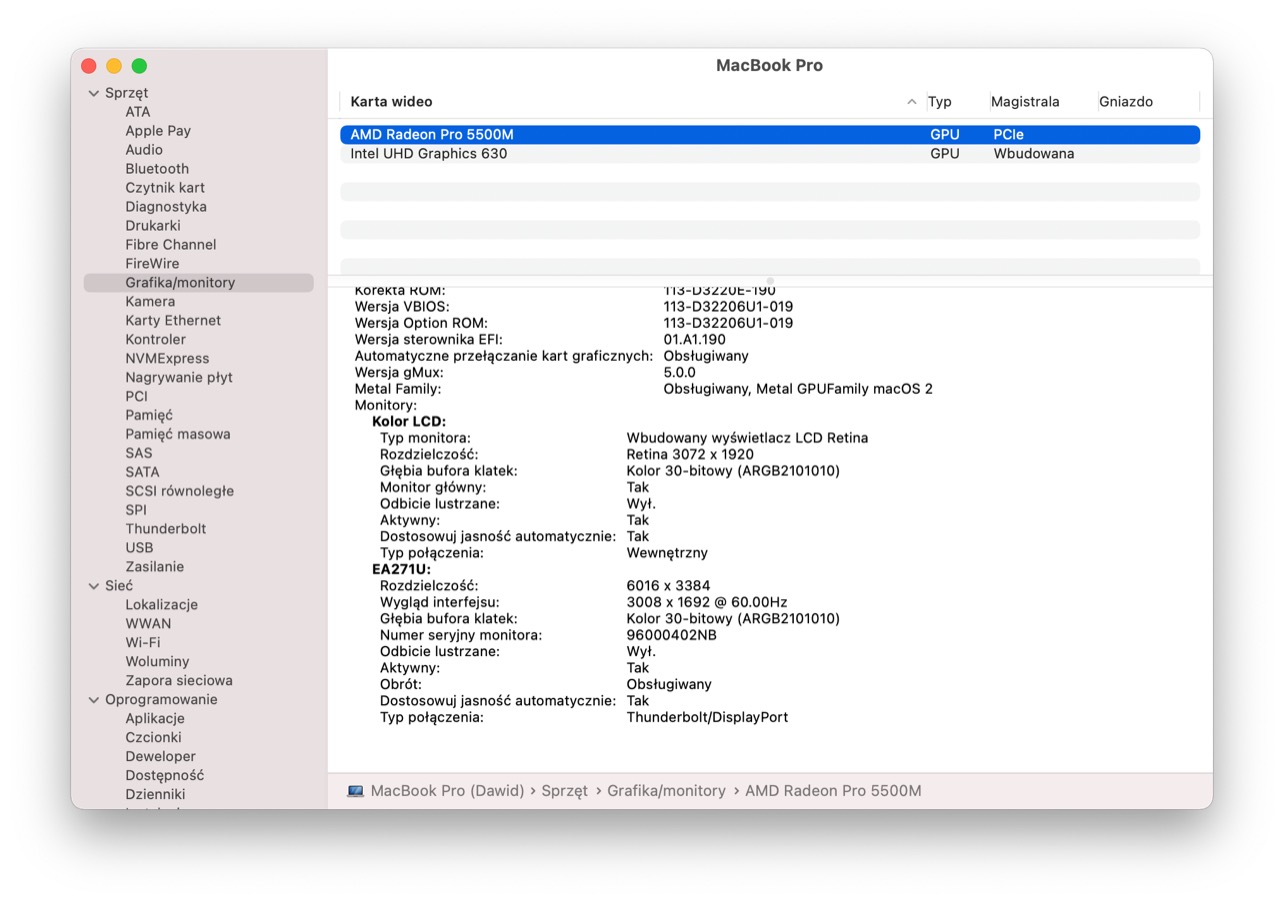Screen dimensions: 1284x904
Task: Open Aplikacje under Oprogramowanie
Action: pyautogui.click(x=154, y=719)
